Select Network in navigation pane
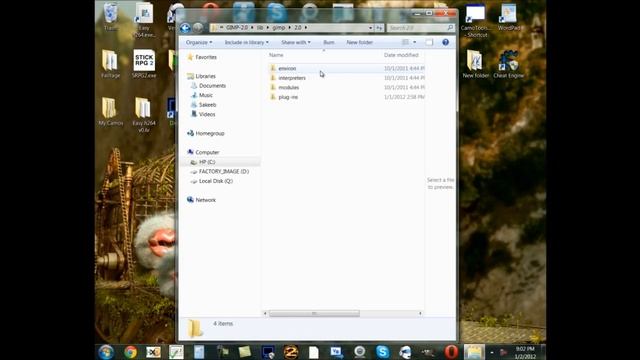This screenshot has height=360, width=640. pyautogui.click(x=205, y=200)
